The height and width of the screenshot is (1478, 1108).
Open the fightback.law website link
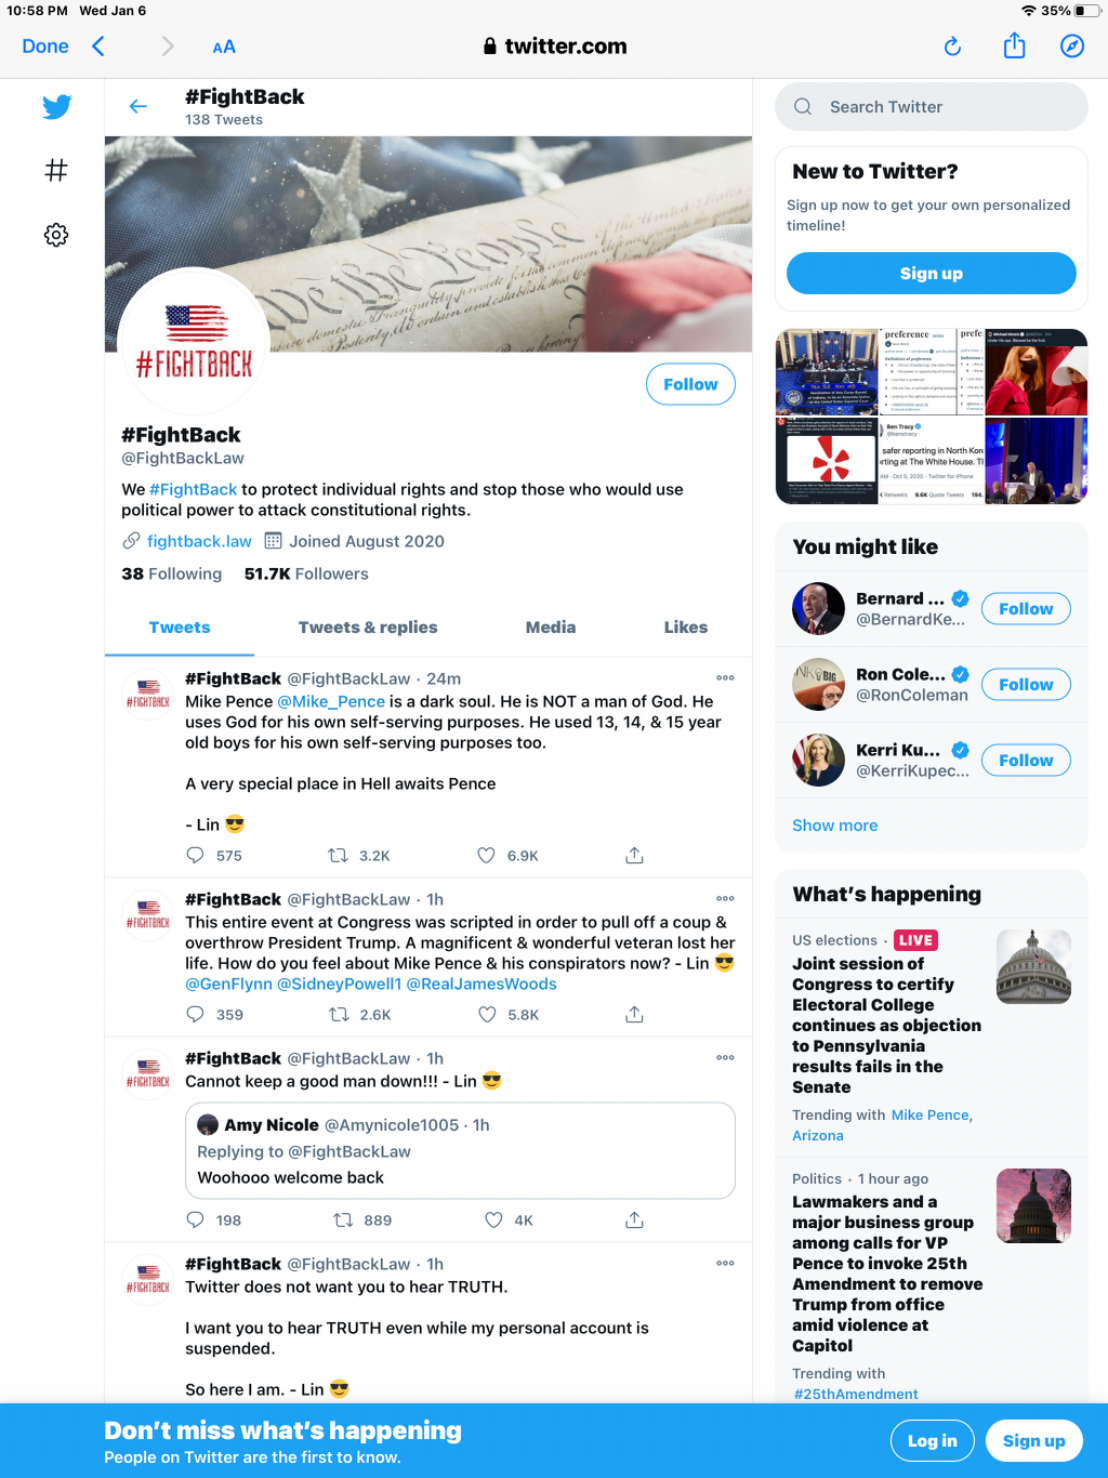[199, 541]
